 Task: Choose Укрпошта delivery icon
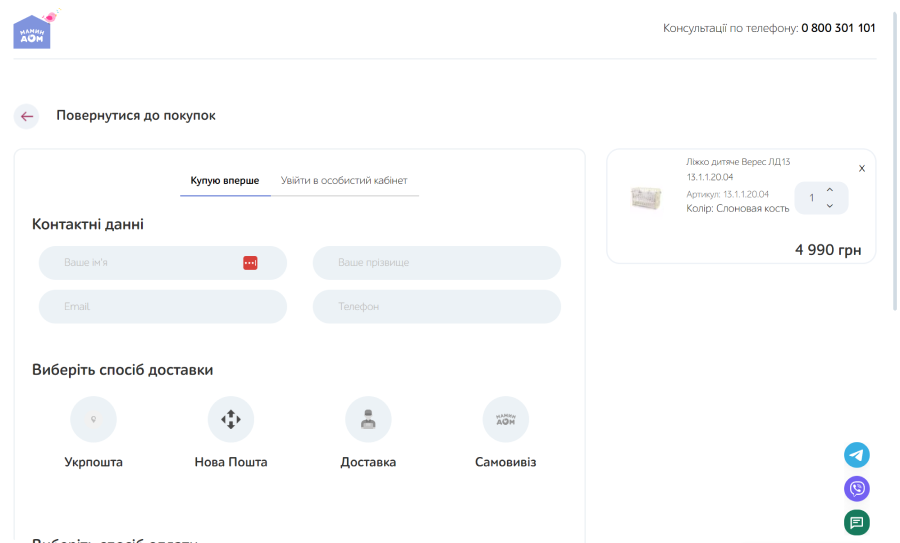click(94, 420)
